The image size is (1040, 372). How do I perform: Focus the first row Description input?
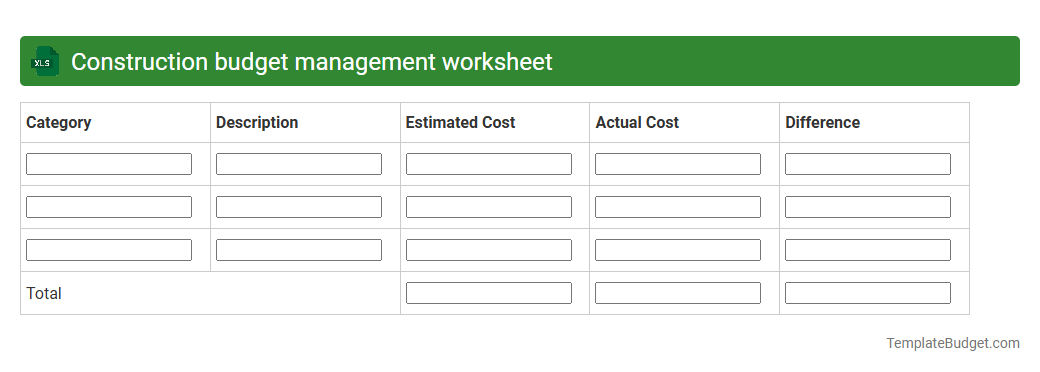[x=298, y=164]
